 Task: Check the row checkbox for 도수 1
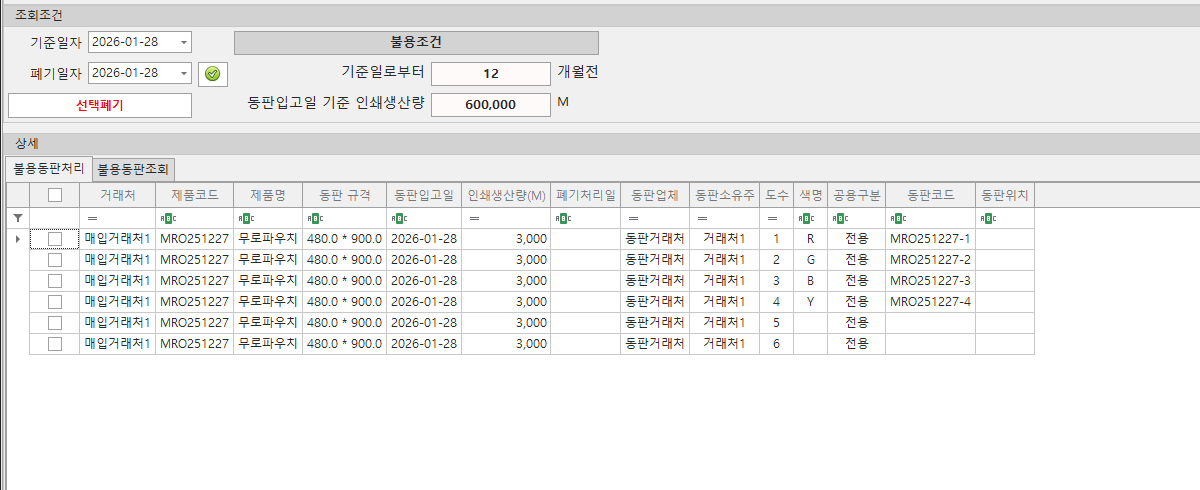55,239
